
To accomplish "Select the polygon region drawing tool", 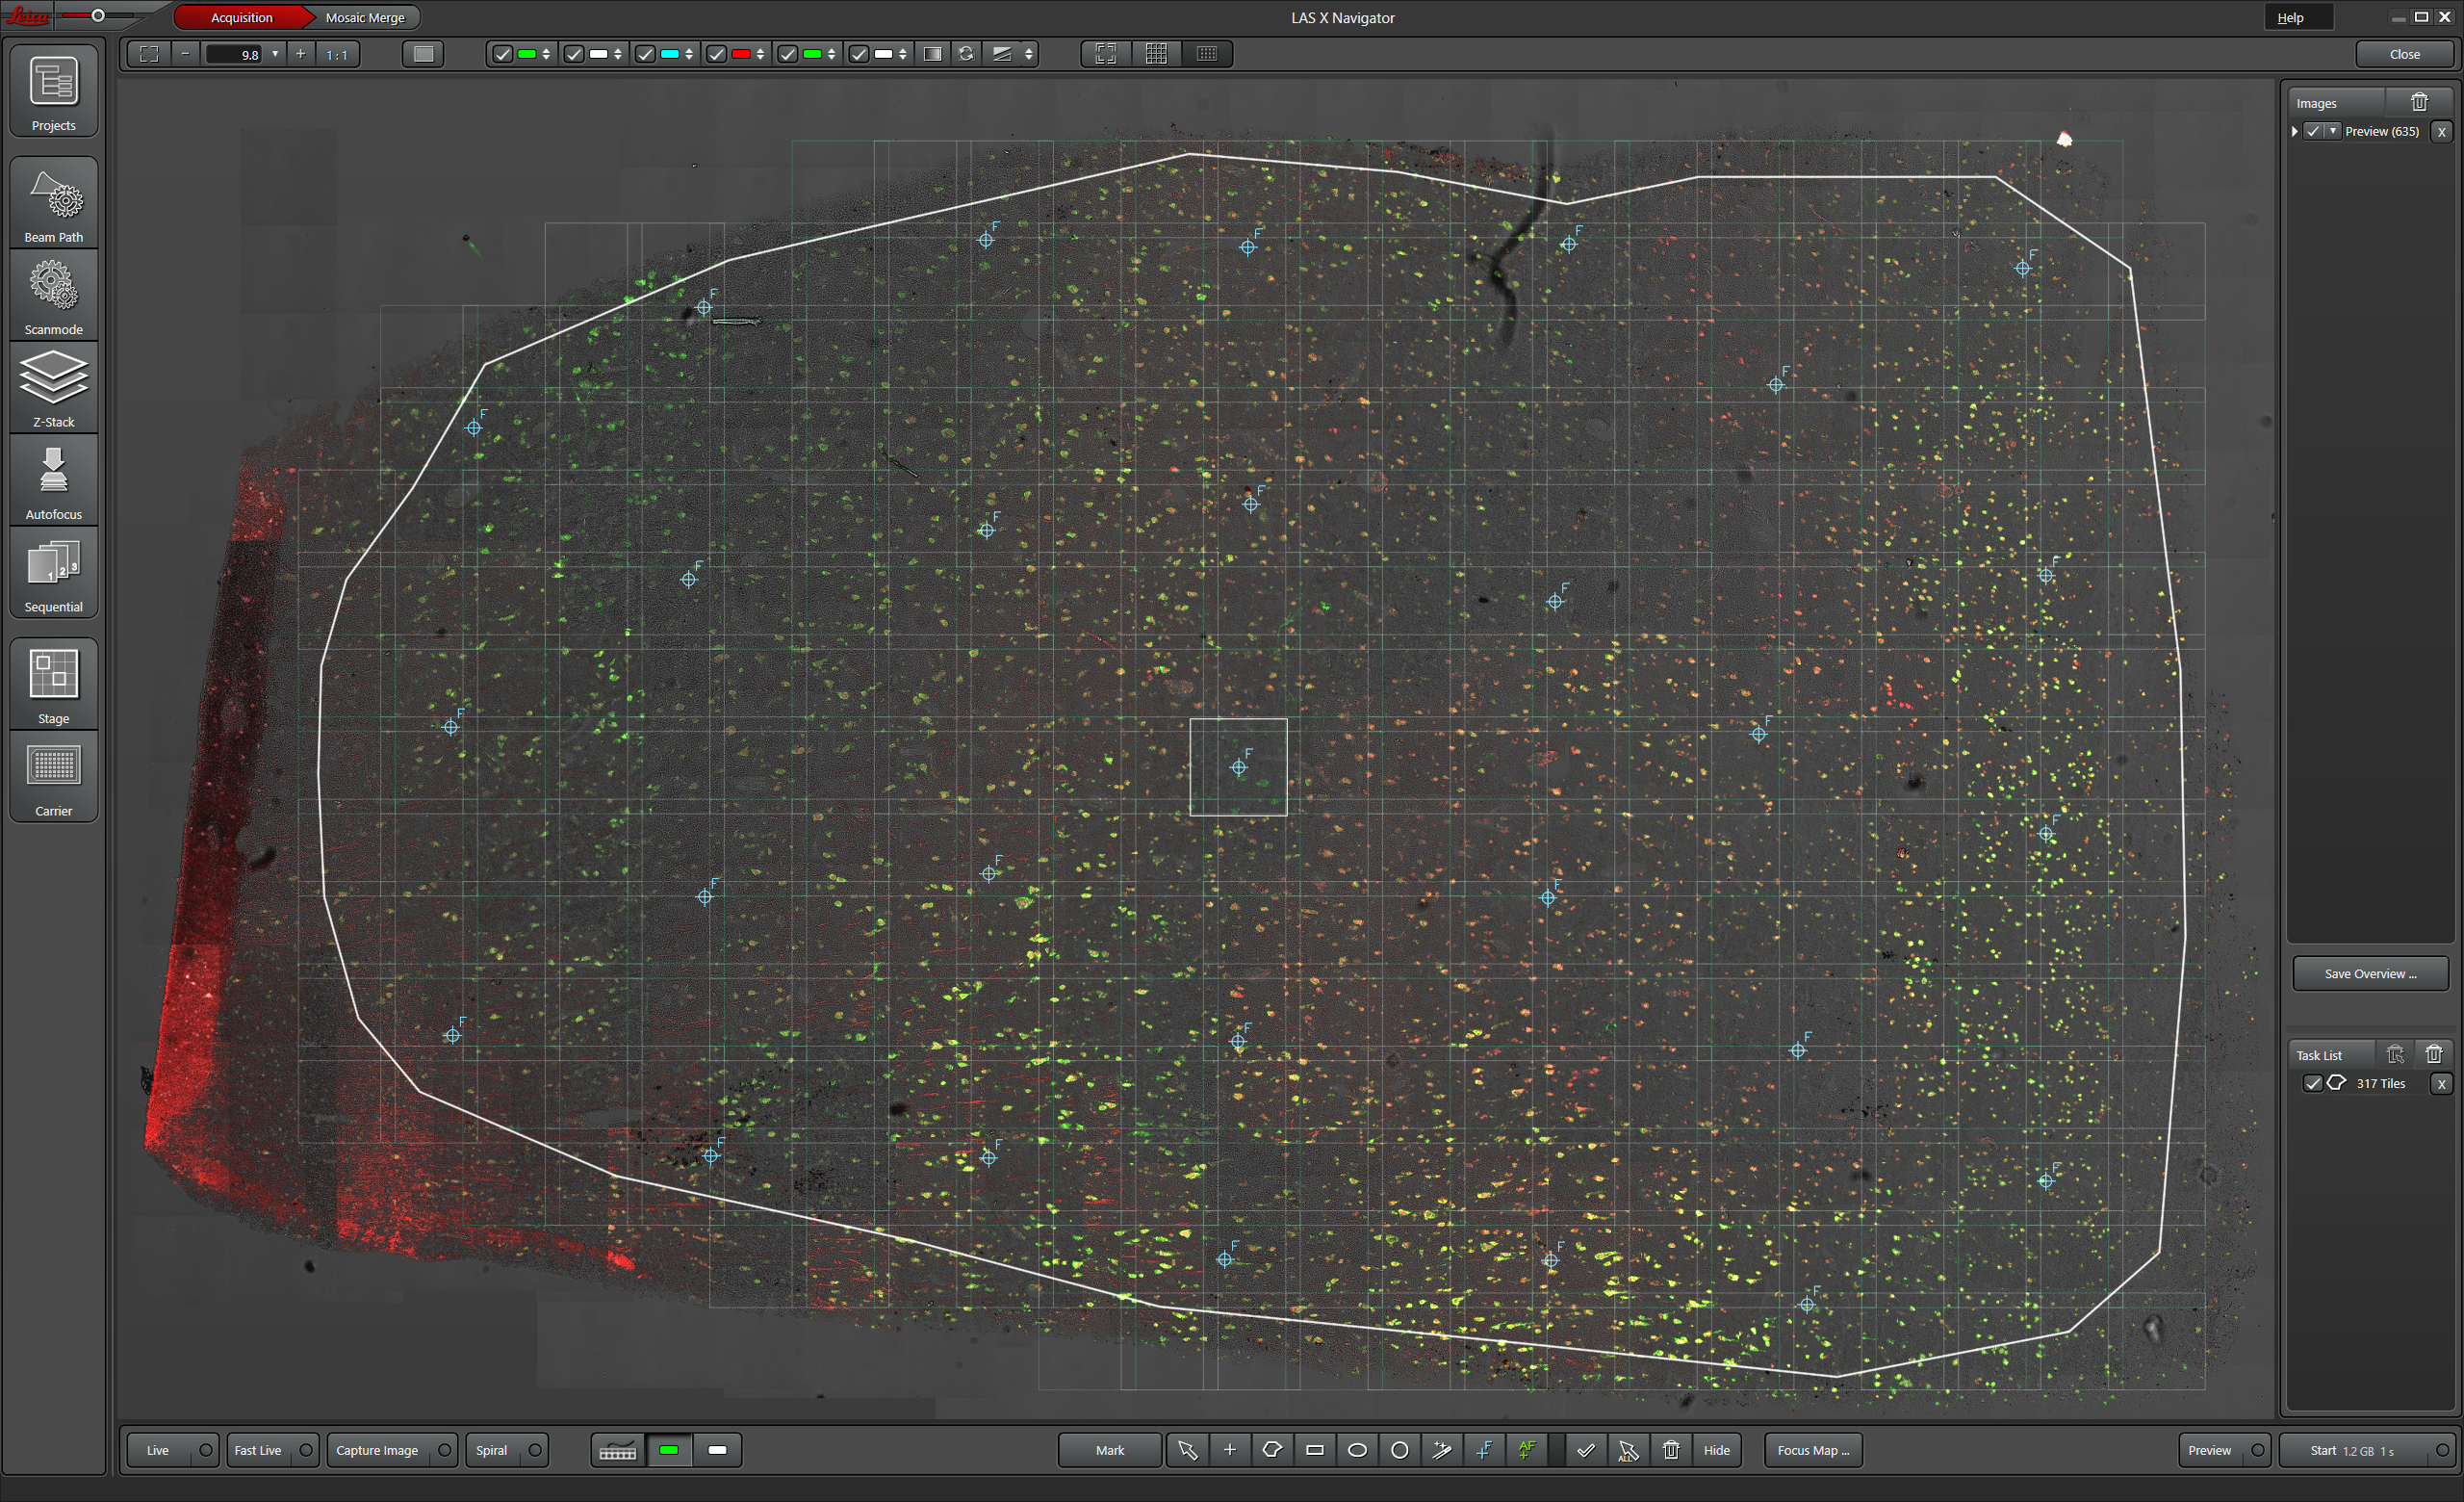I will pyautogui.click(x=1272, y=1450).
